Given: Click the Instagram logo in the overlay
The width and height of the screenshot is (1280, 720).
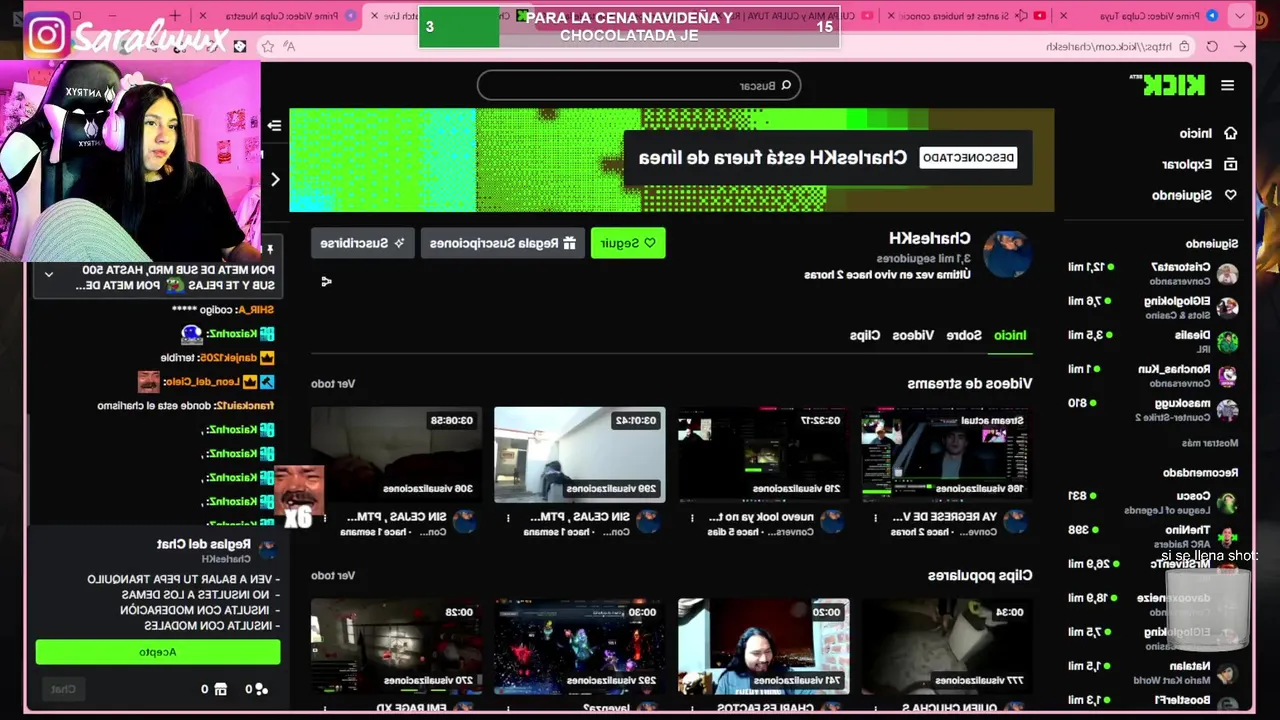Looking at the screenshot, I should pyautogui.click(x=46, y=36).
